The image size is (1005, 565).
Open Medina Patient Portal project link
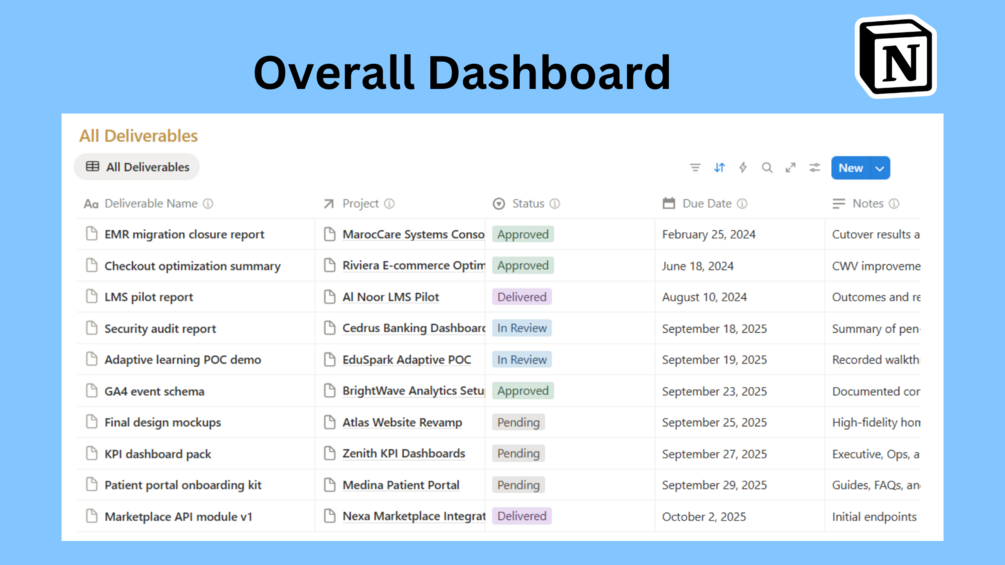point(401,485)
